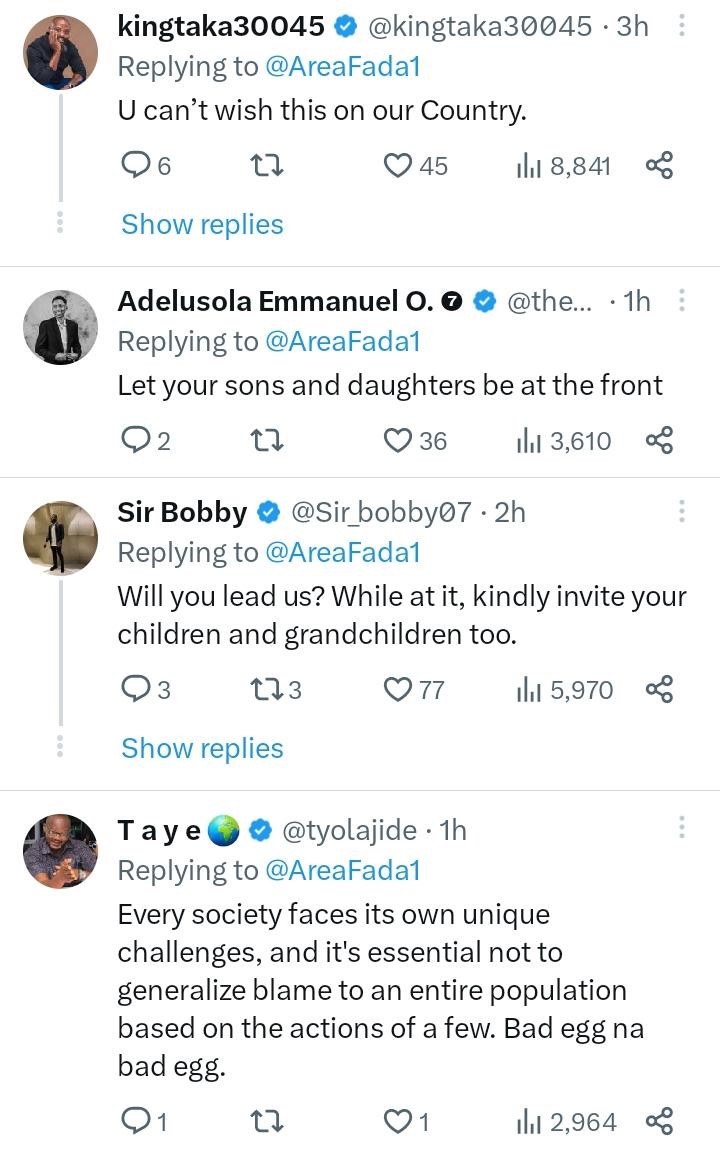The height and width of the screenshot is (1154, 720).
Task: Like the "U can't wish this" tweet
Action: coord(399,166)
